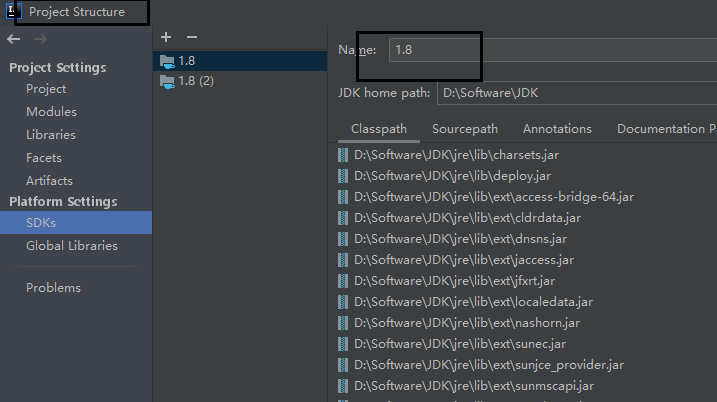
Task: Click the JDK home path field
Action: (x=577, y=93)
